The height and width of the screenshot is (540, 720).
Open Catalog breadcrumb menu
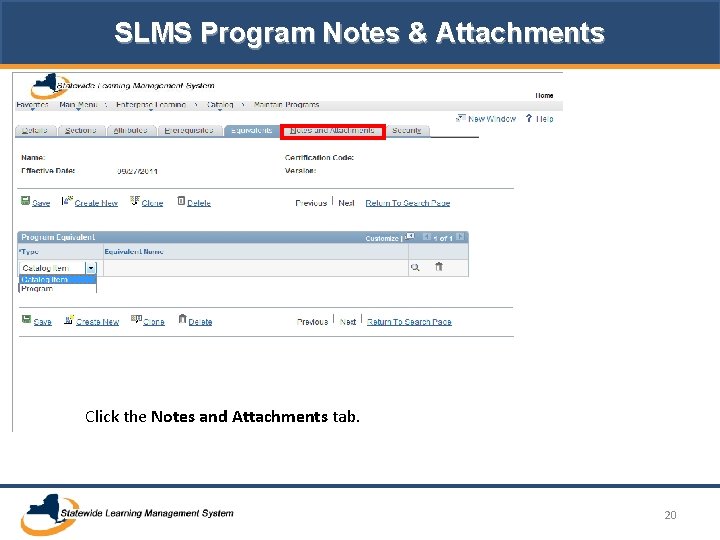[x=220, y=105]
